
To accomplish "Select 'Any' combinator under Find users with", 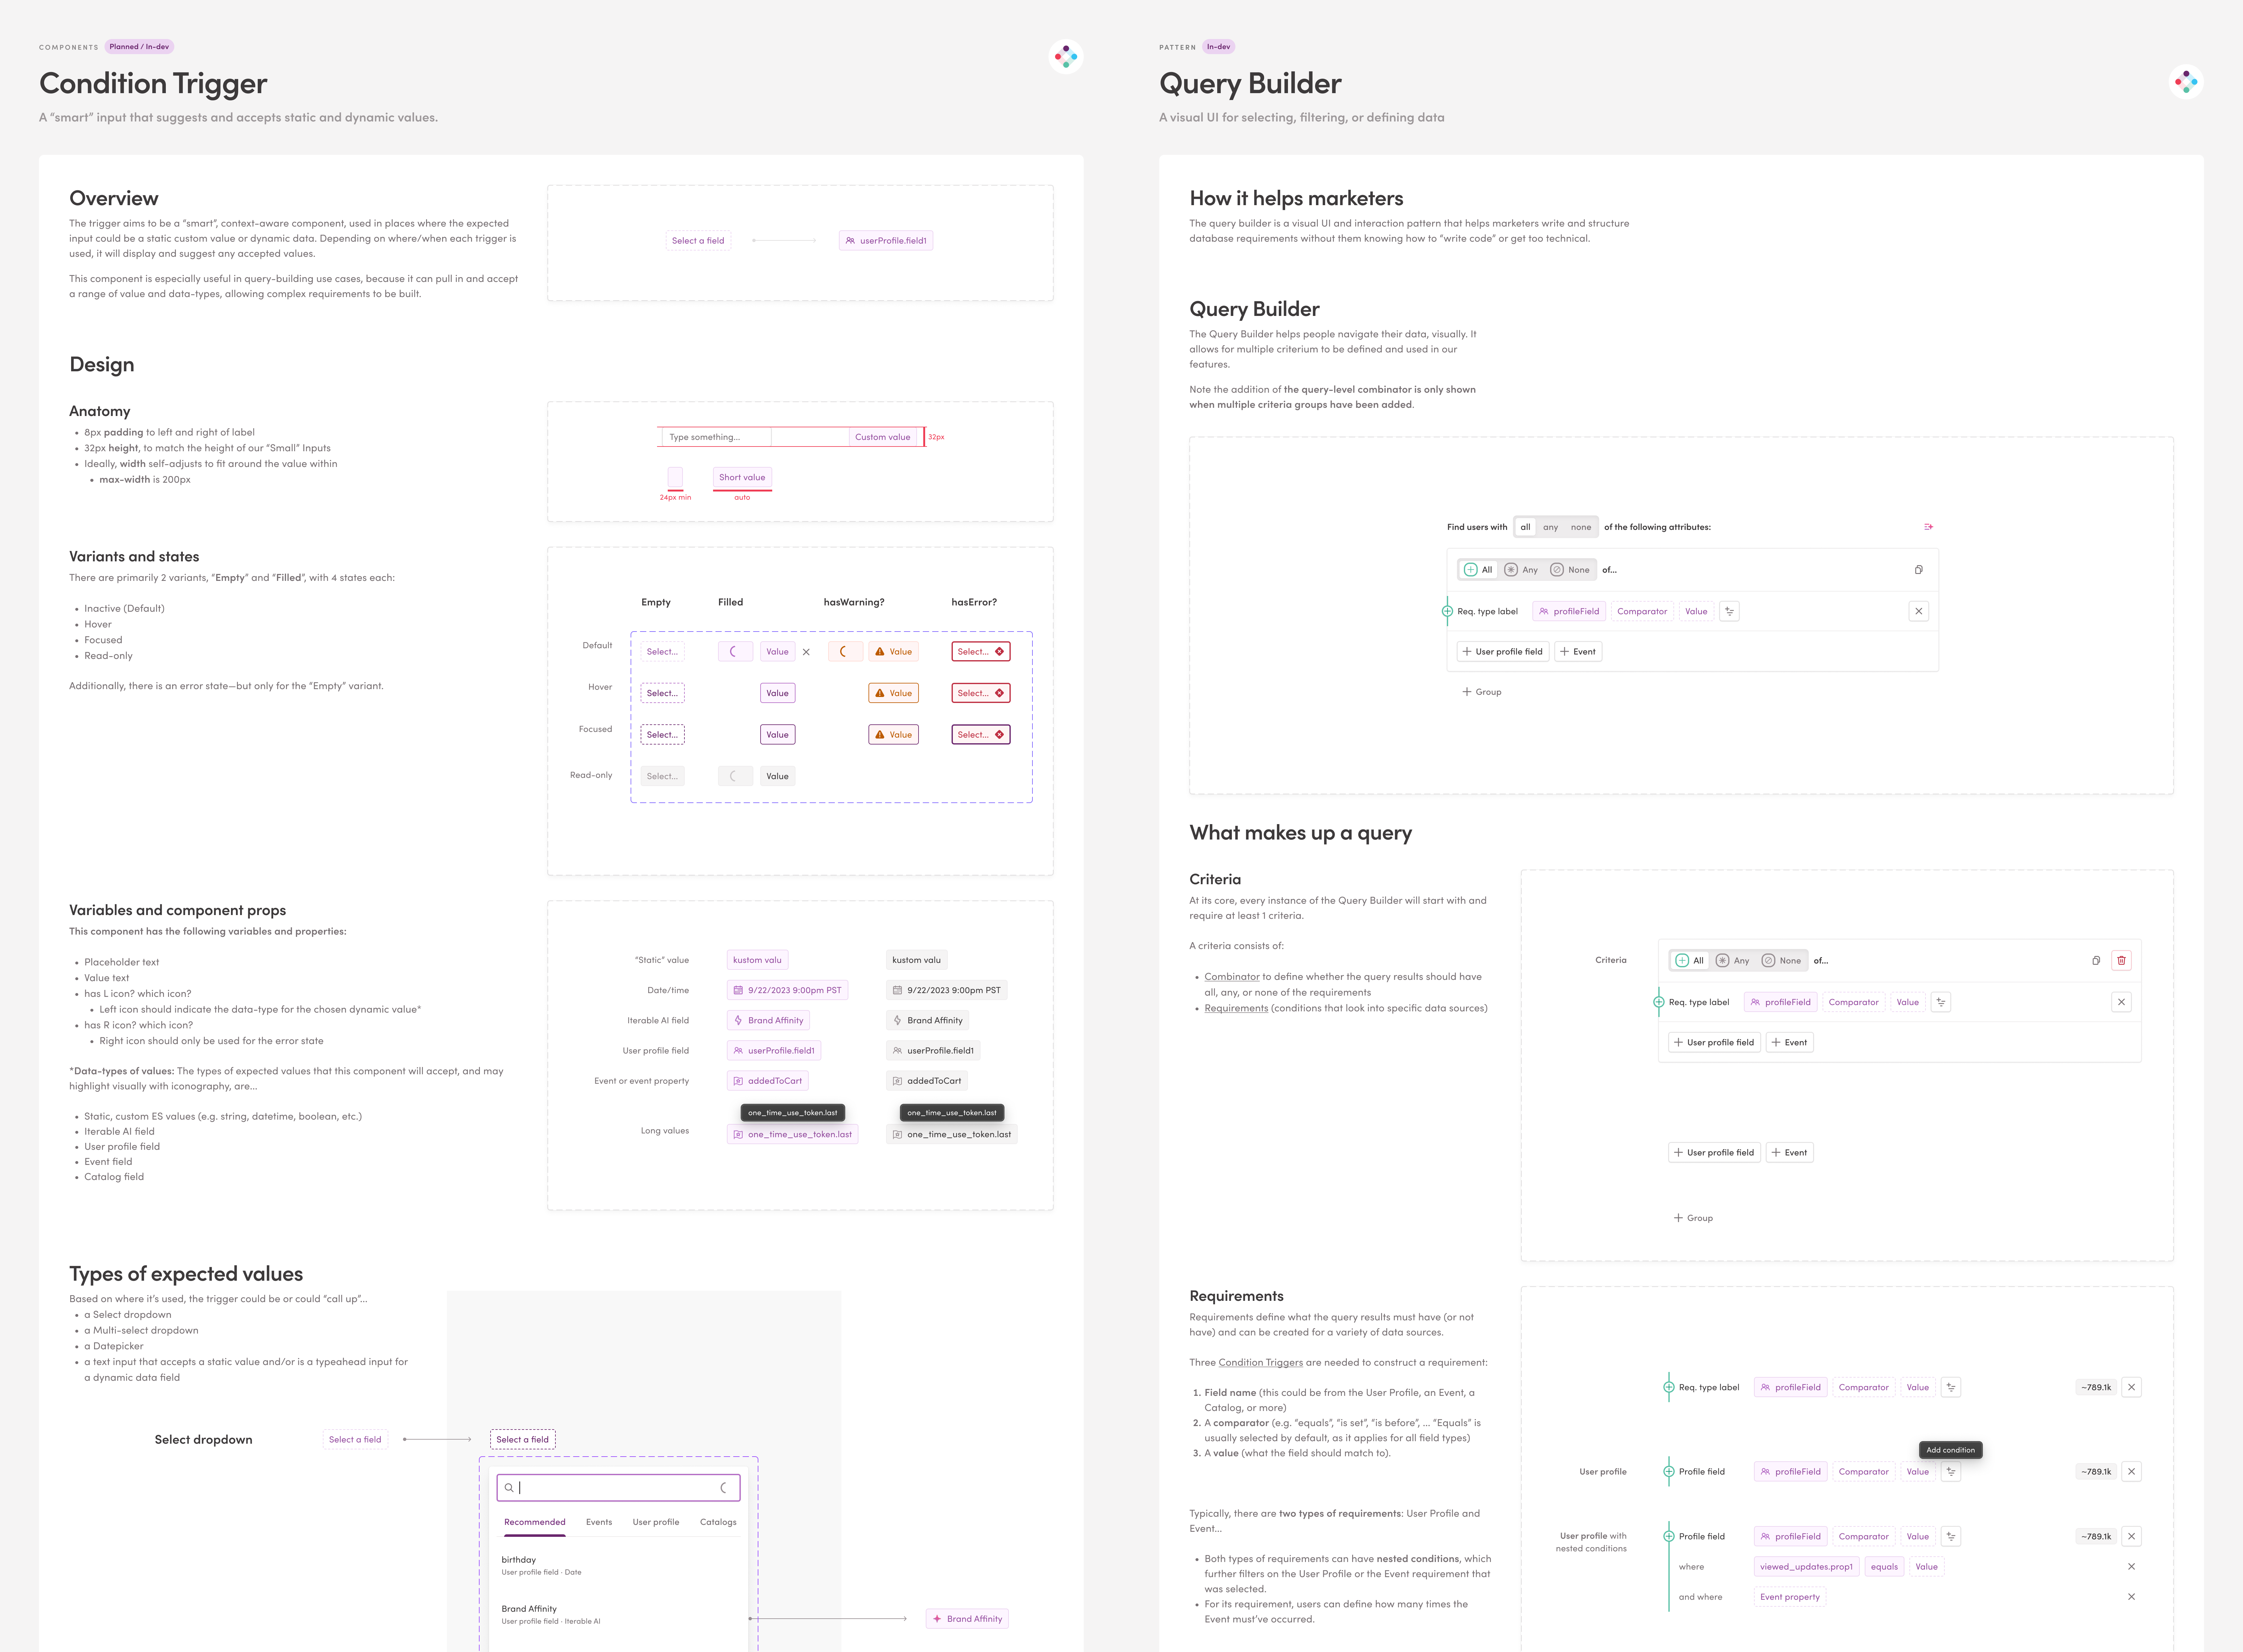I will click(x=1521, y=570).
